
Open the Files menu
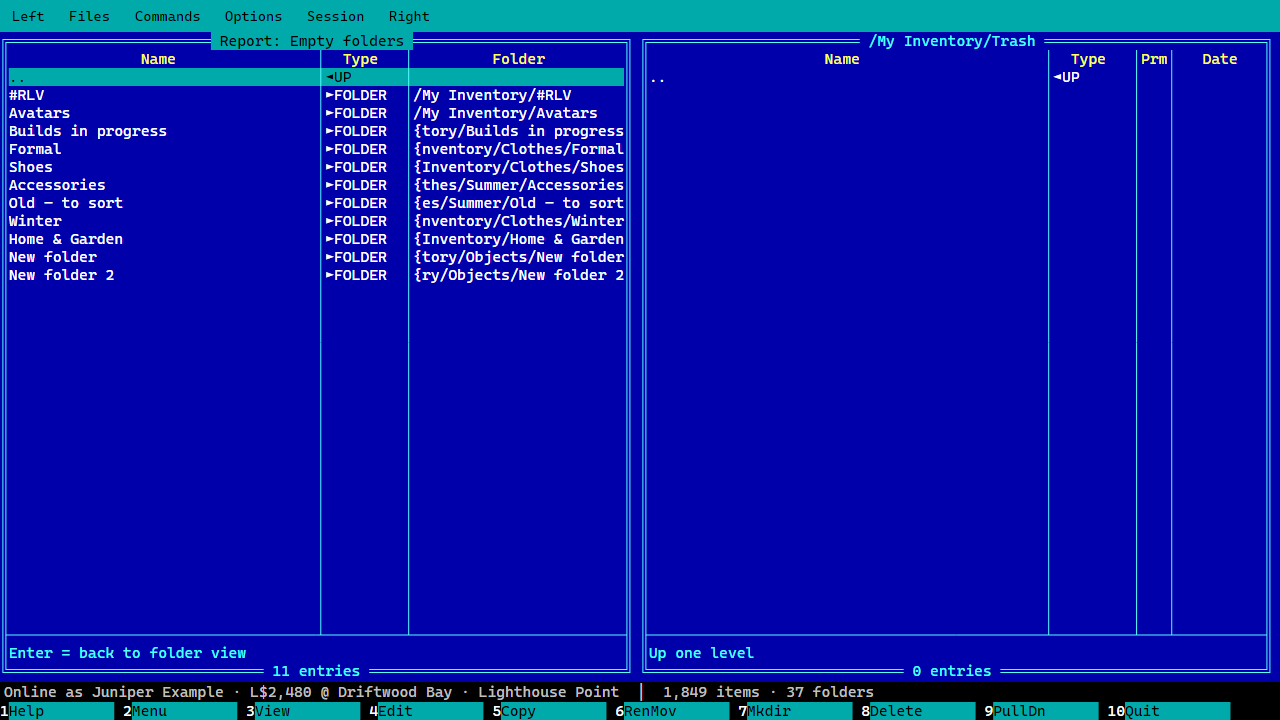tap(89, 16)
